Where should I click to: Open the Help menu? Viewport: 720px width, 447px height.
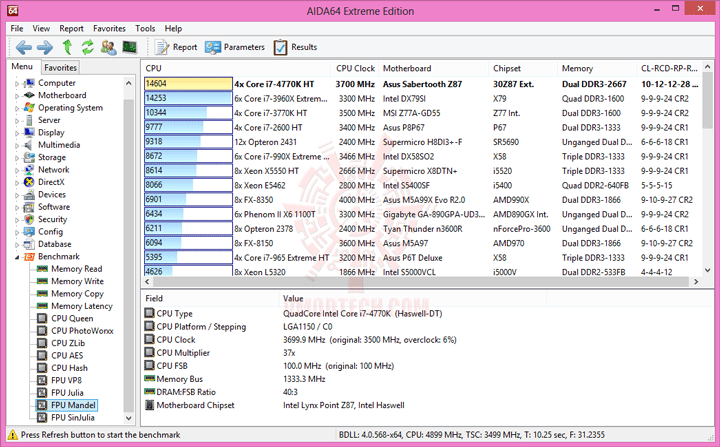tap(174, 28)
